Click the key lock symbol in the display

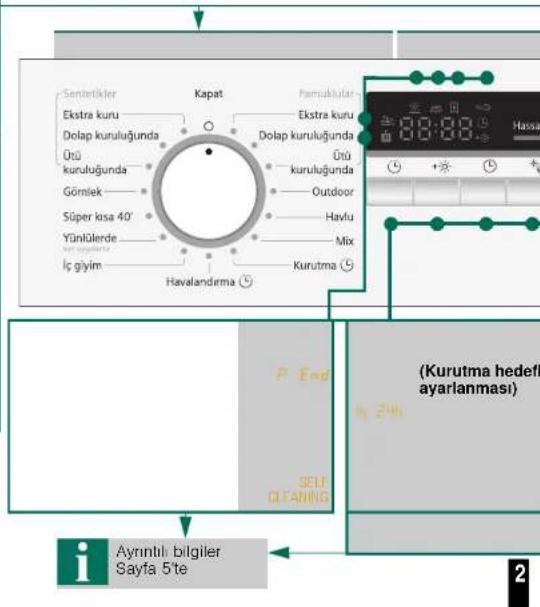tap(483, 107)
